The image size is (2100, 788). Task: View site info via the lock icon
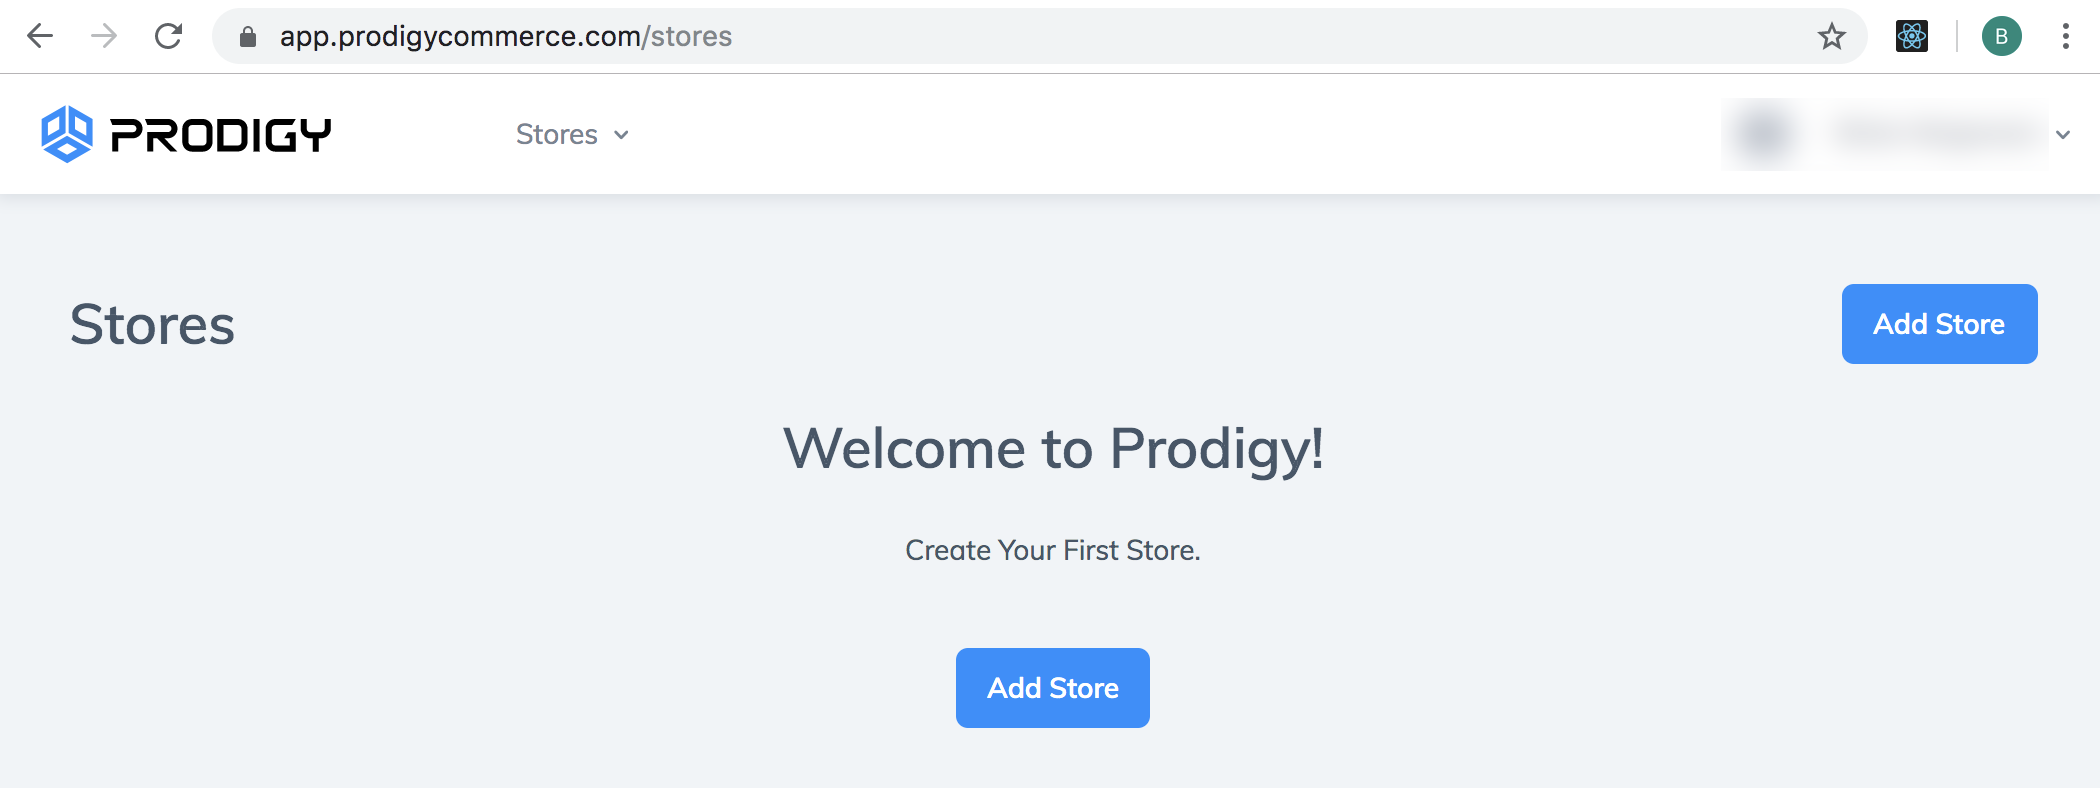(x=248, y=37)
